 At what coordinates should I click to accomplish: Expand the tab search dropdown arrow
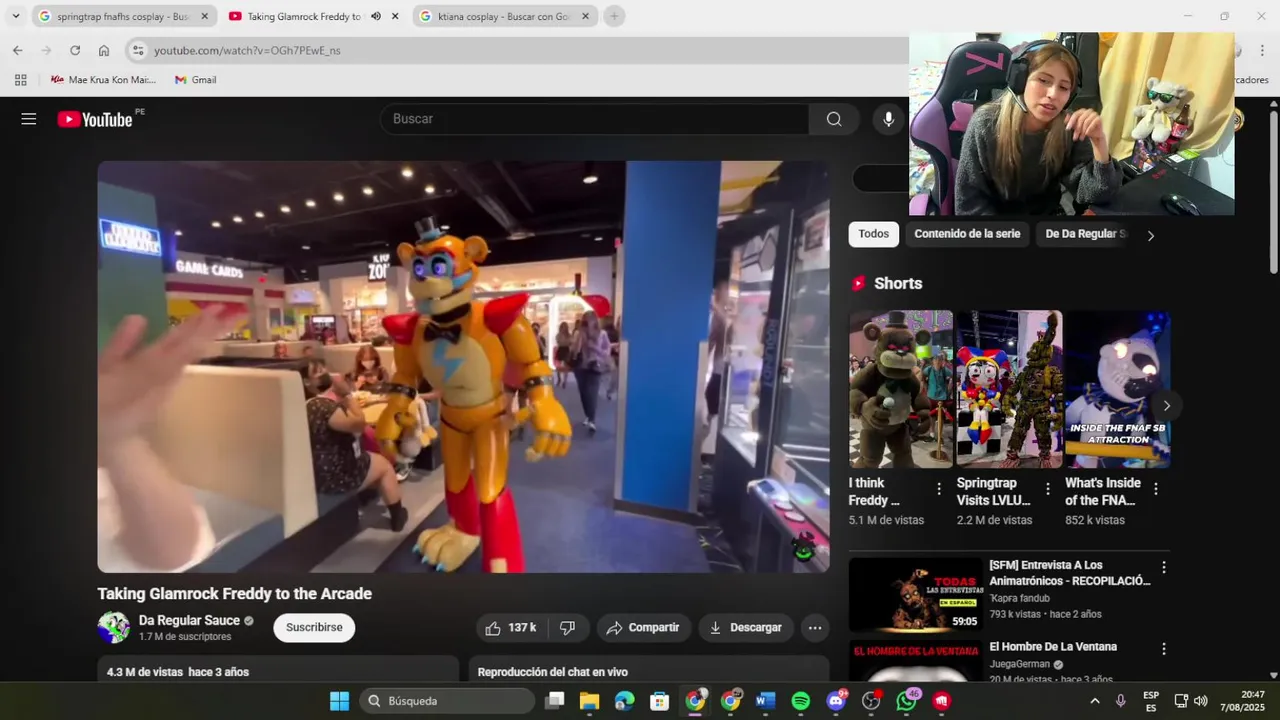15,16
